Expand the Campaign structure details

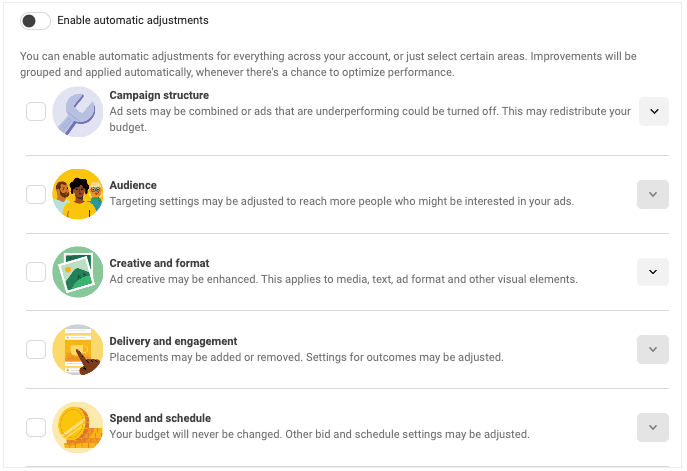click(x=653, y=111)
